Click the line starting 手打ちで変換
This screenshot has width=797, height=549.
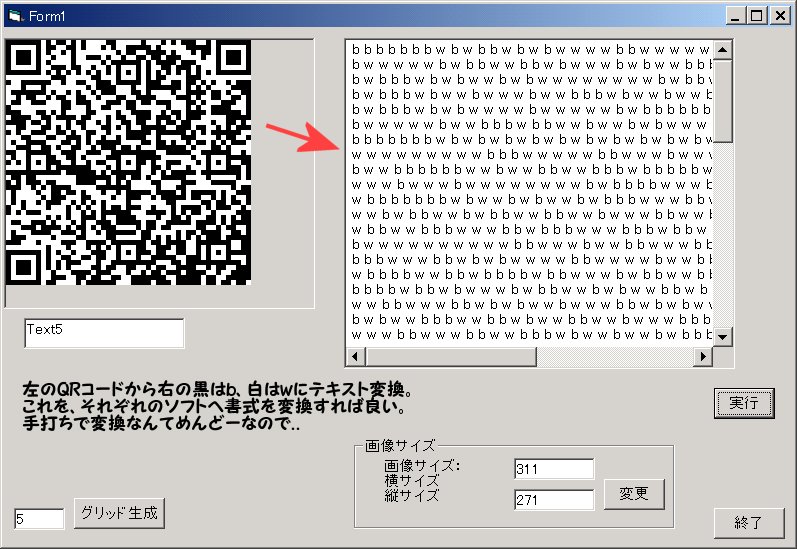click(x=161, y=423)
